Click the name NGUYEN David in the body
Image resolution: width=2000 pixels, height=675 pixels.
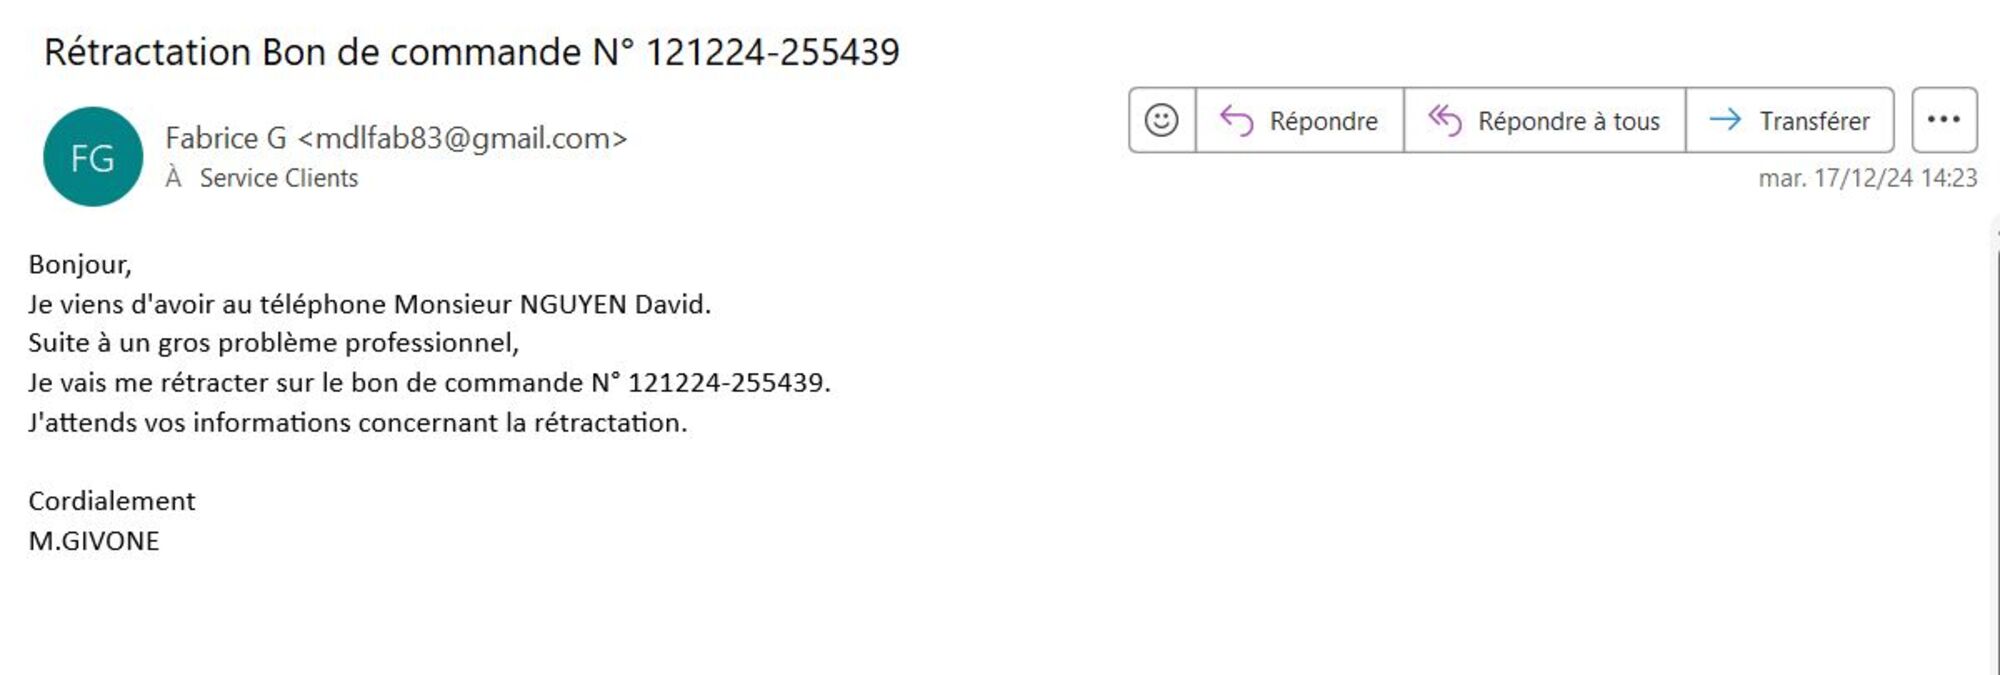(x=614, y=304)
